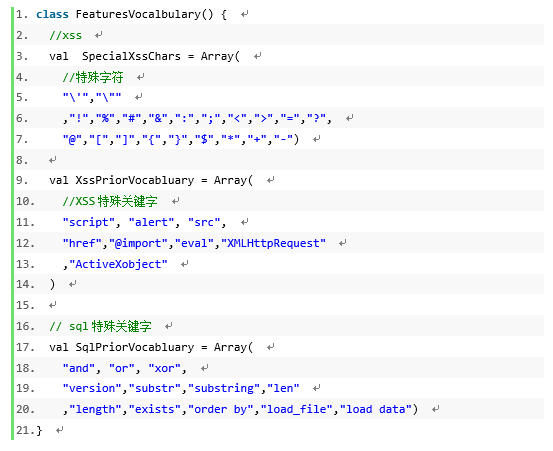Screen dimensions: 553x451
Task: Click the // sql 特殊关键字 comment
Action: click(x=101, y=326)
